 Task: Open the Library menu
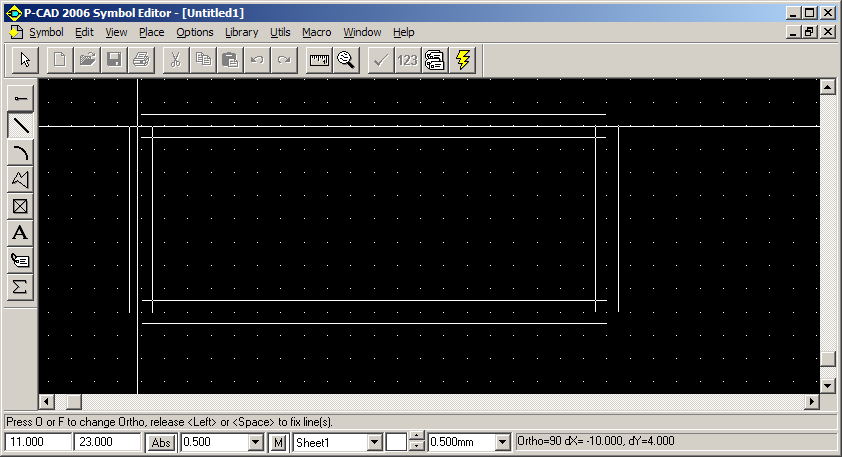242,32
